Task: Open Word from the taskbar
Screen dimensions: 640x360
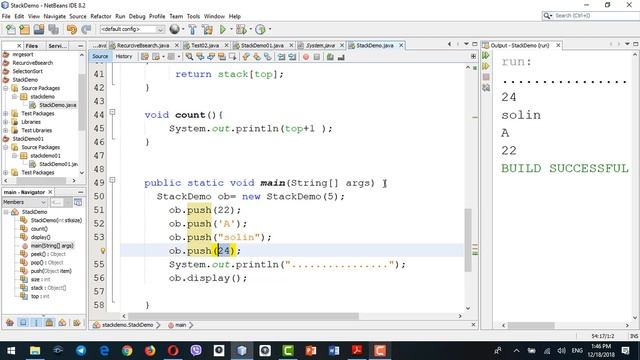Action: [x=334, y=351]
